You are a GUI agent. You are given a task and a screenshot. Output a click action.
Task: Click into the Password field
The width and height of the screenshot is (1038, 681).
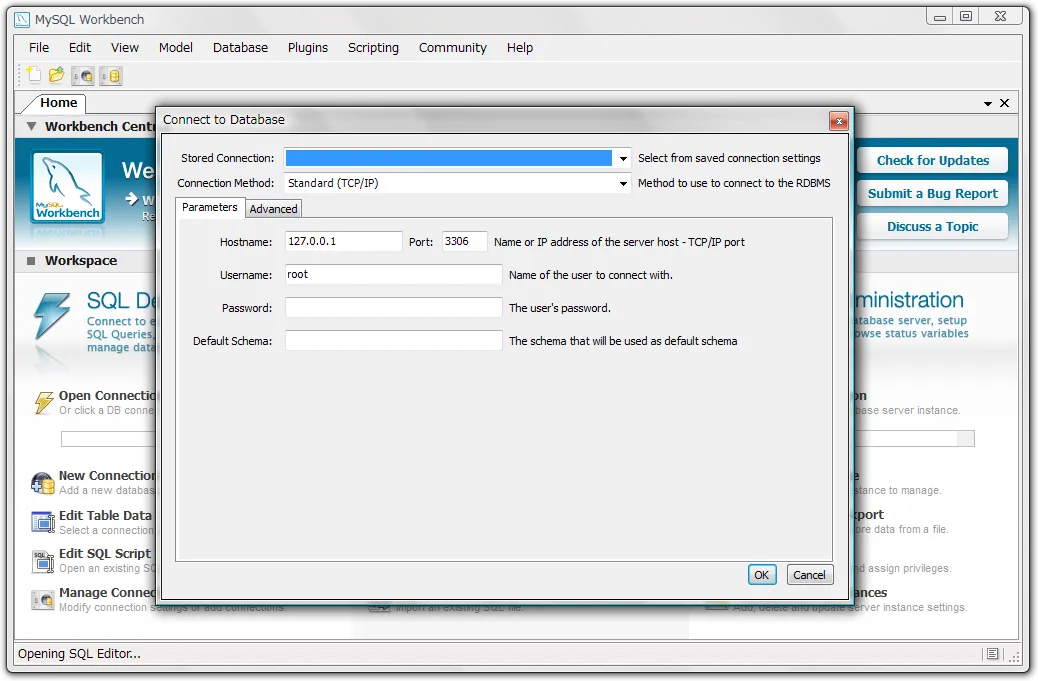coord(393,308)
